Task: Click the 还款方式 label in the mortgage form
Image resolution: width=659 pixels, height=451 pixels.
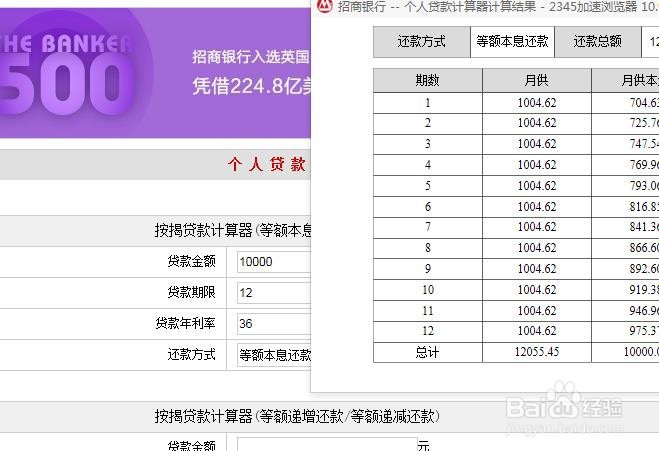Action: (x=191, y=355)
